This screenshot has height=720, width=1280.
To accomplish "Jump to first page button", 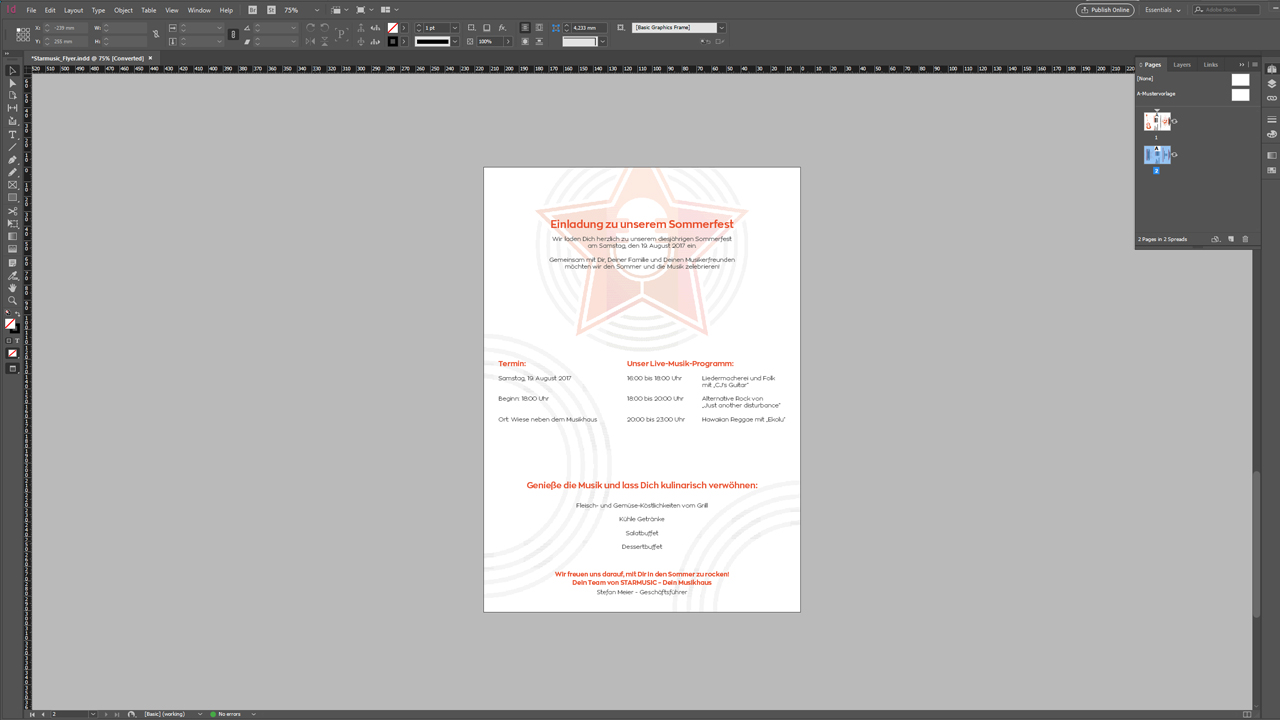I will 32,714.
